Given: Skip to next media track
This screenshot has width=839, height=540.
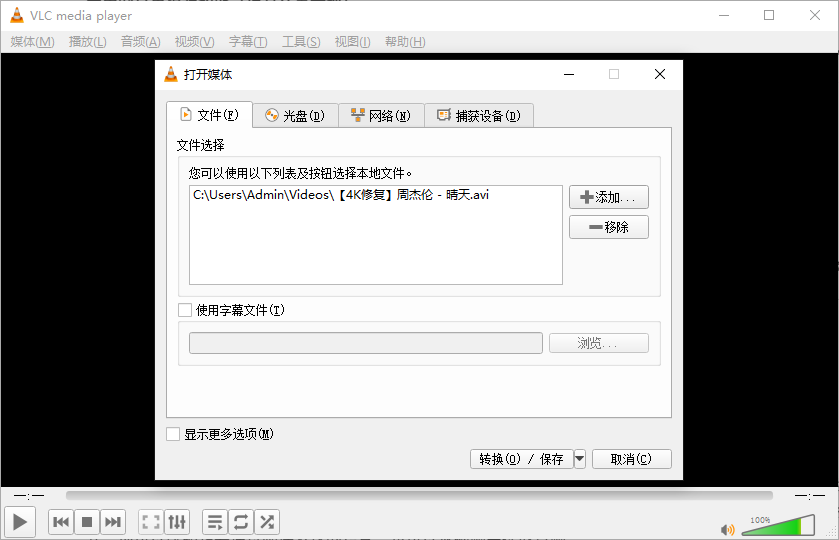Looking at the screenshot, I should (113, 522).
